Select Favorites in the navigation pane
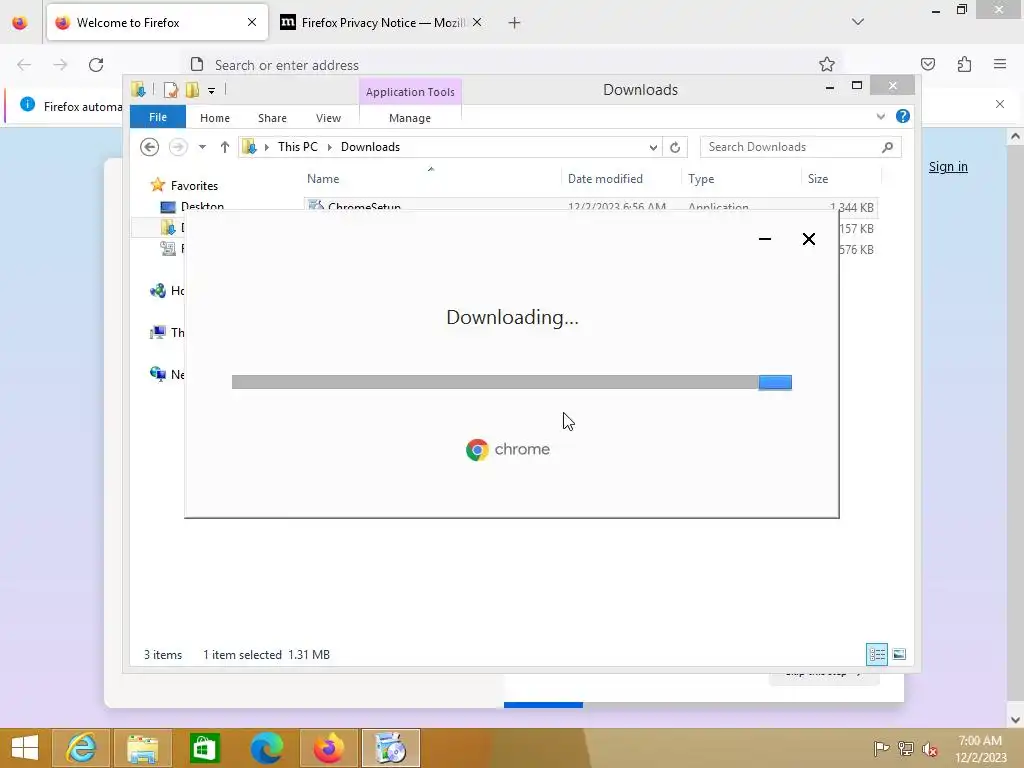The width and height of the screenshot is (1024, 768). (194, 186)
